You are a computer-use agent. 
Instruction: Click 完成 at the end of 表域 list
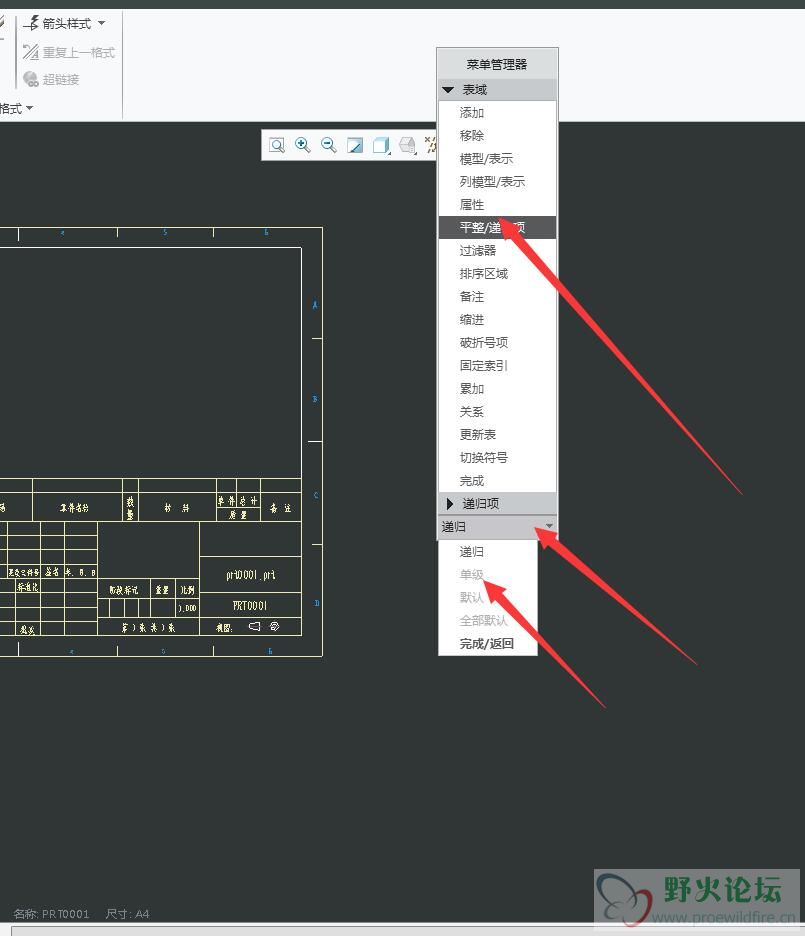pyautogui.click(x=471, y=481)
